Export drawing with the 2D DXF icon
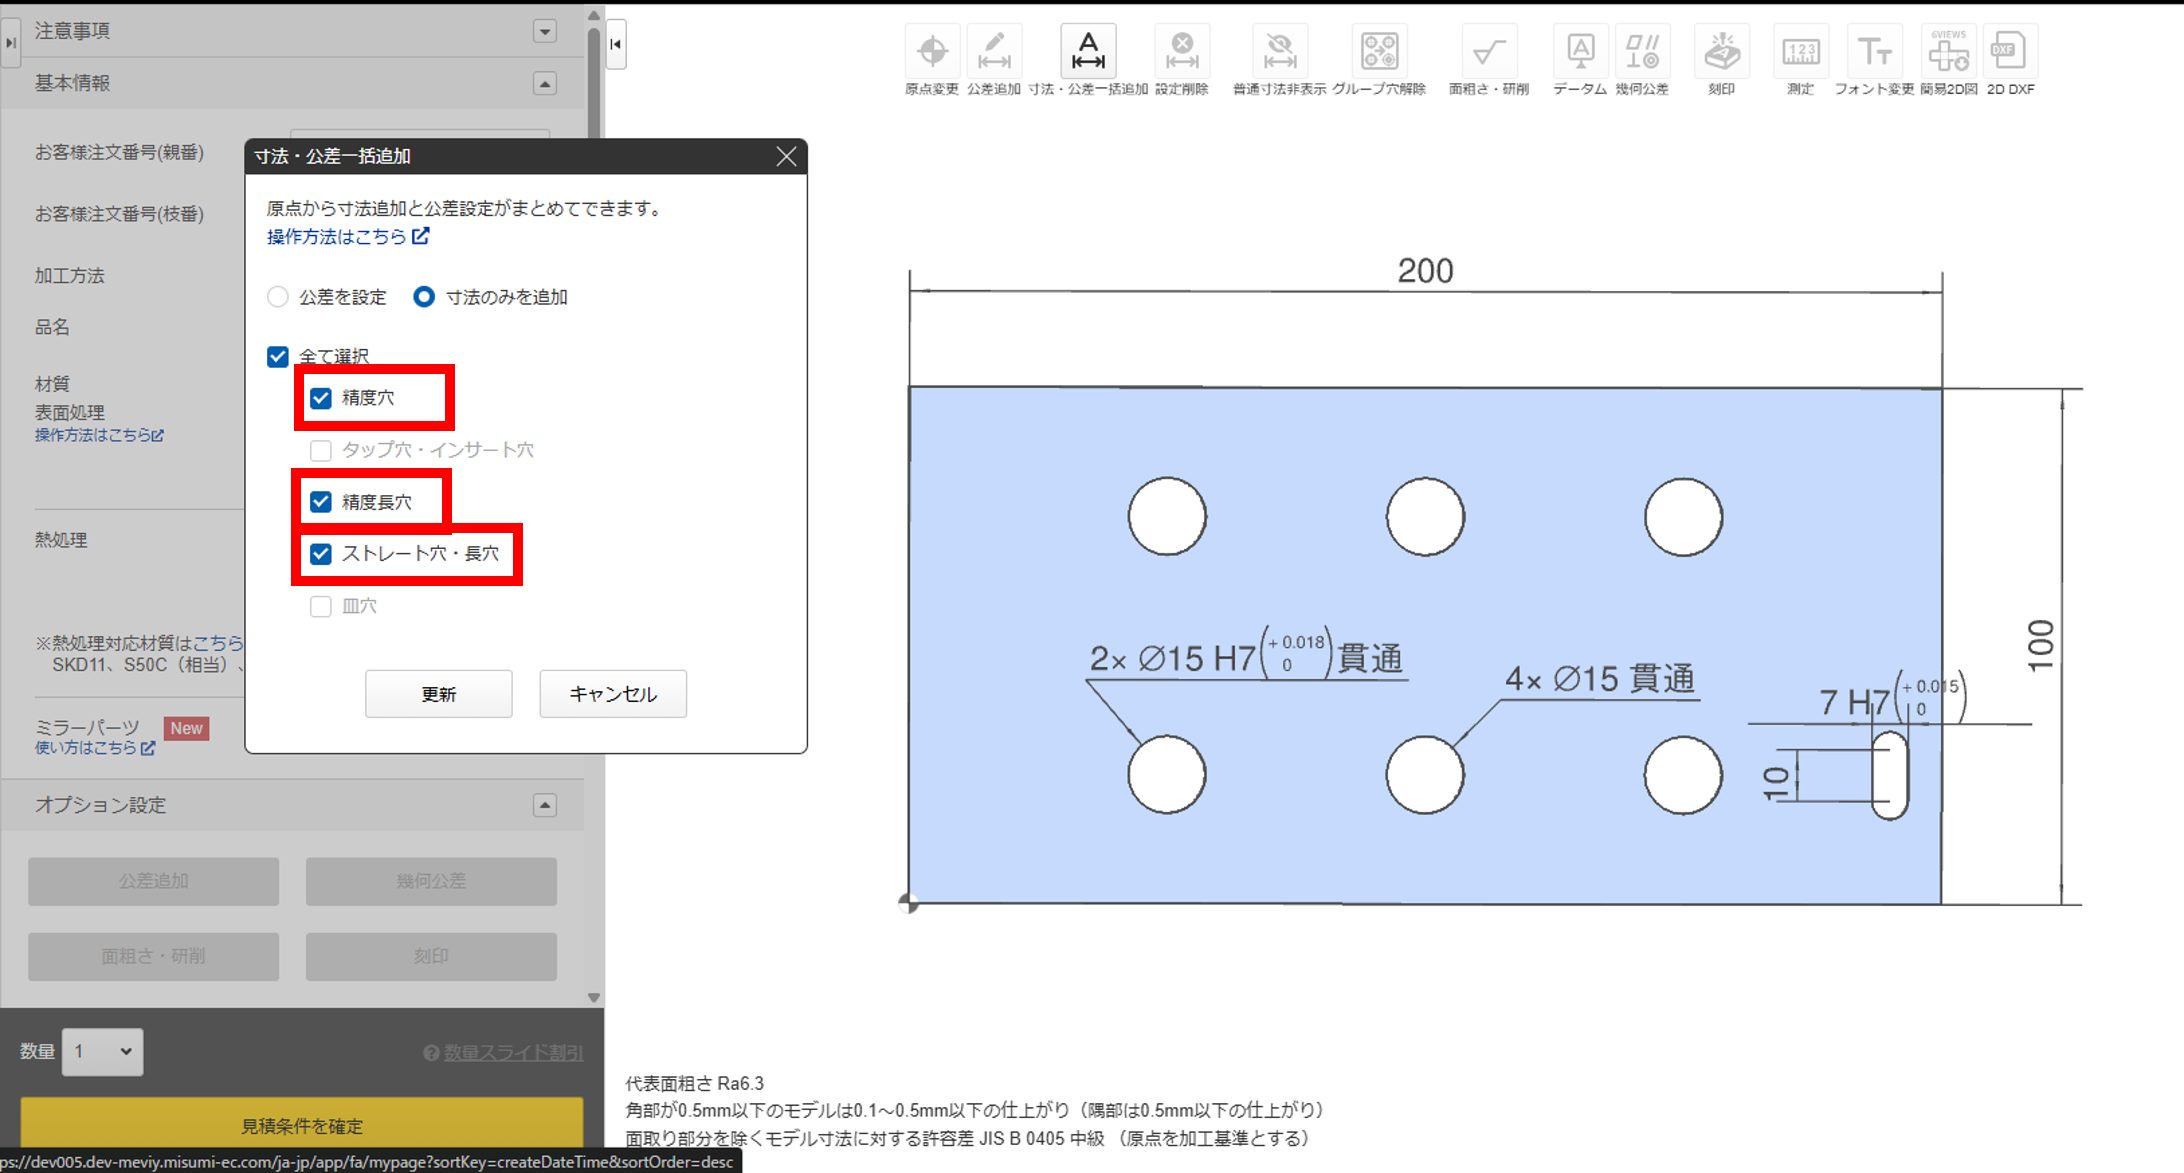 tap(2009, 50)
